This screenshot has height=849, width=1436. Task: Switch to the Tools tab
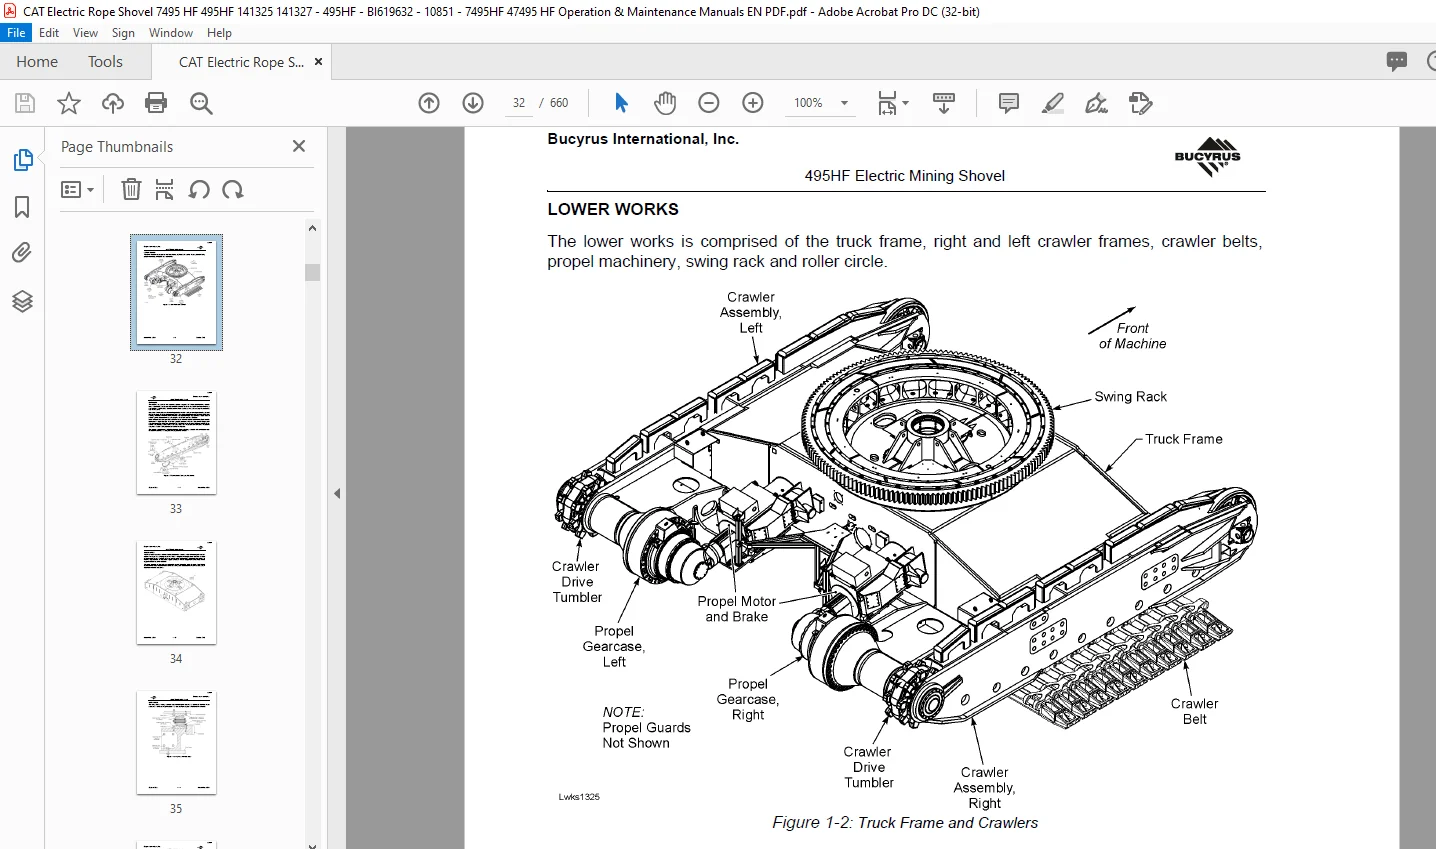(105, 62)
